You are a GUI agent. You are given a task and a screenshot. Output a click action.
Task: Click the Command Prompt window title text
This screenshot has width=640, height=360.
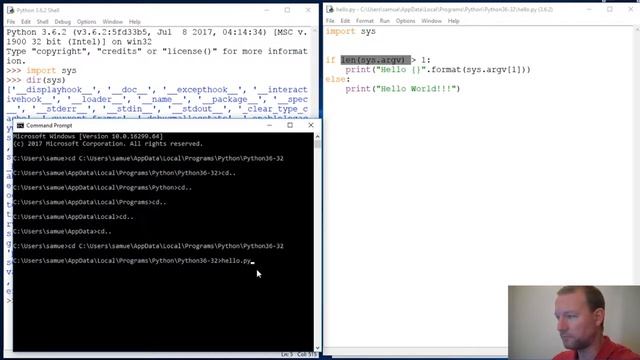(x=49, y=125)
